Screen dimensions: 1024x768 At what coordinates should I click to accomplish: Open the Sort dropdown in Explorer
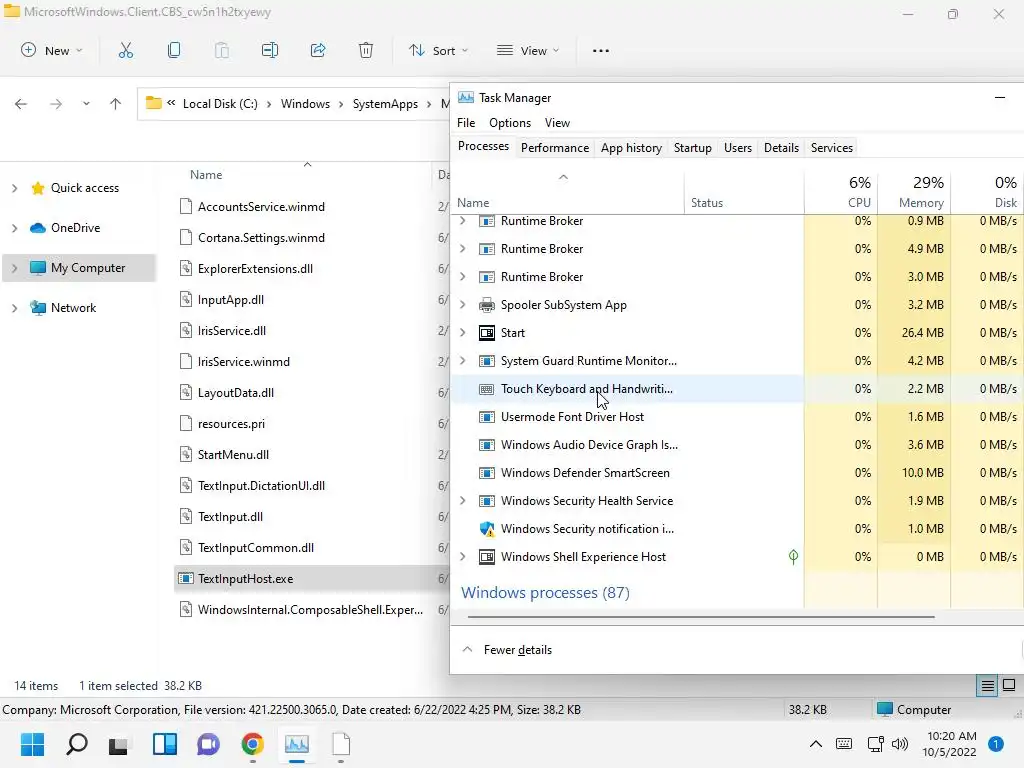[x=438, y=50]
